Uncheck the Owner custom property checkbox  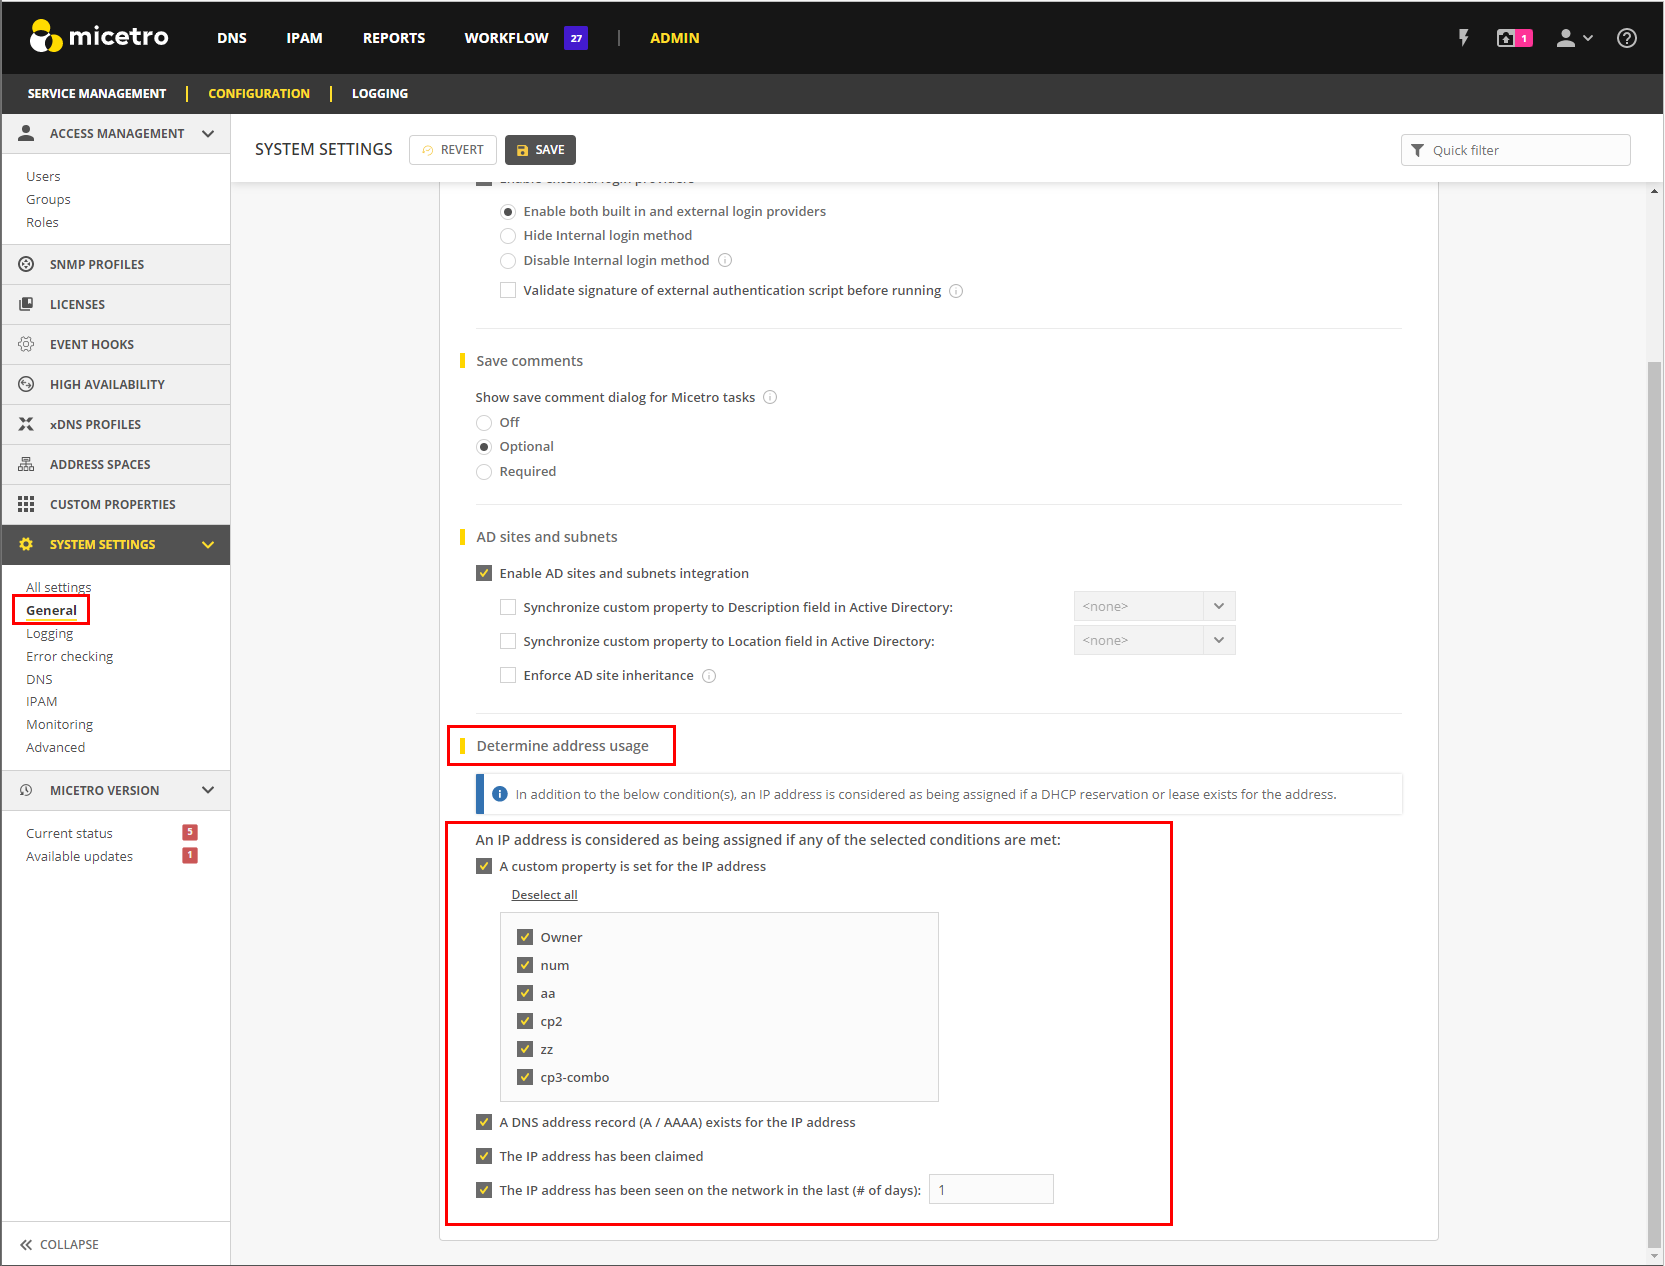[x=525, y=937]
